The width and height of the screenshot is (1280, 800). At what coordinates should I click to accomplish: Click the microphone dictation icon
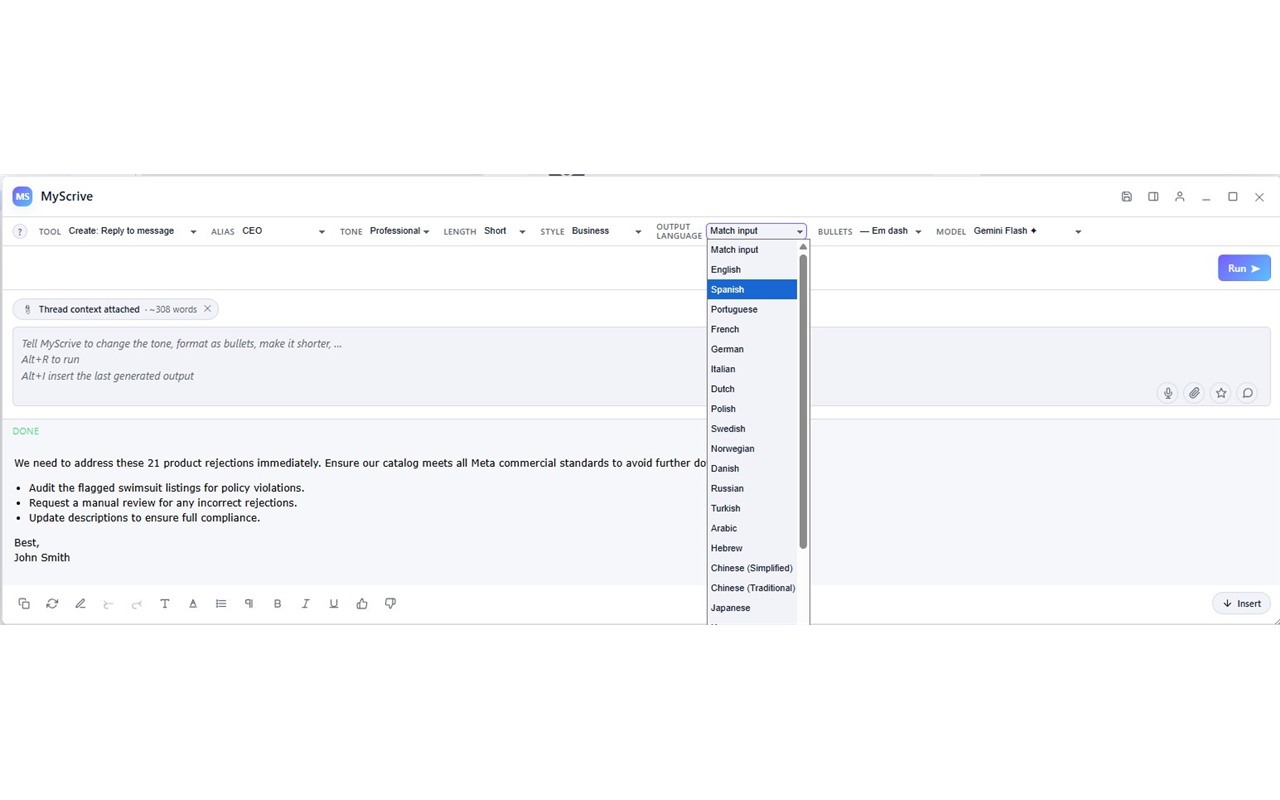(1167, 393)
